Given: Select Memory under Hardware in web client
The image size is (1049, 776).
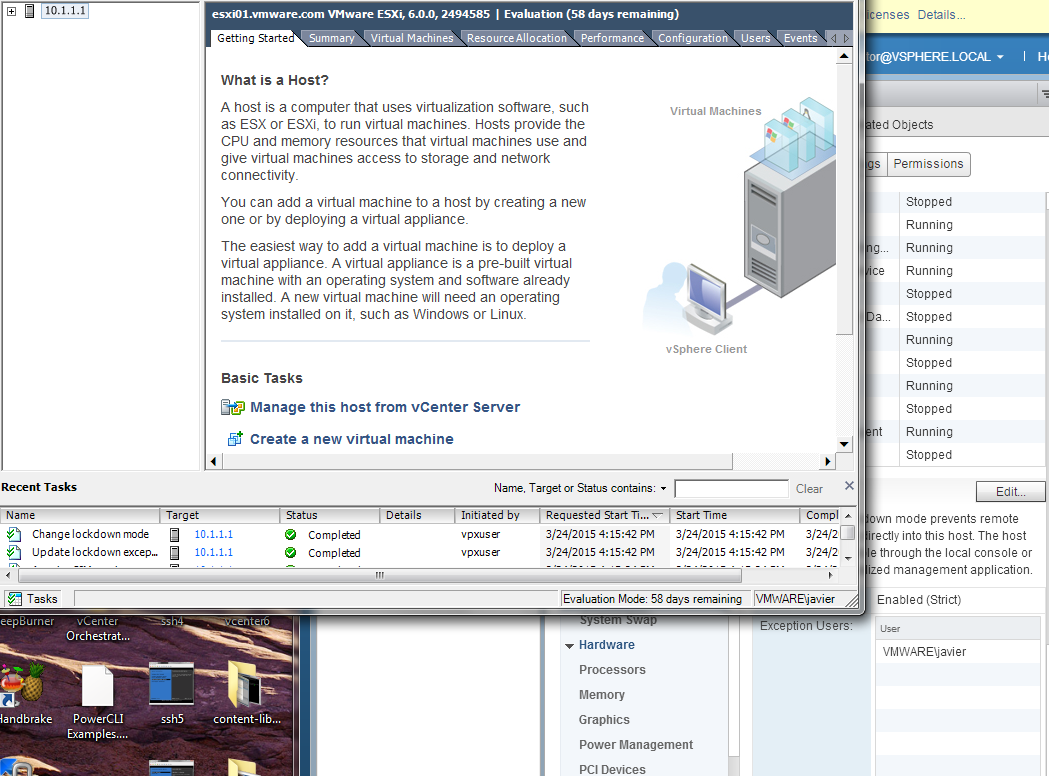Looking at the screenshot, I should [x=601, y=694].
